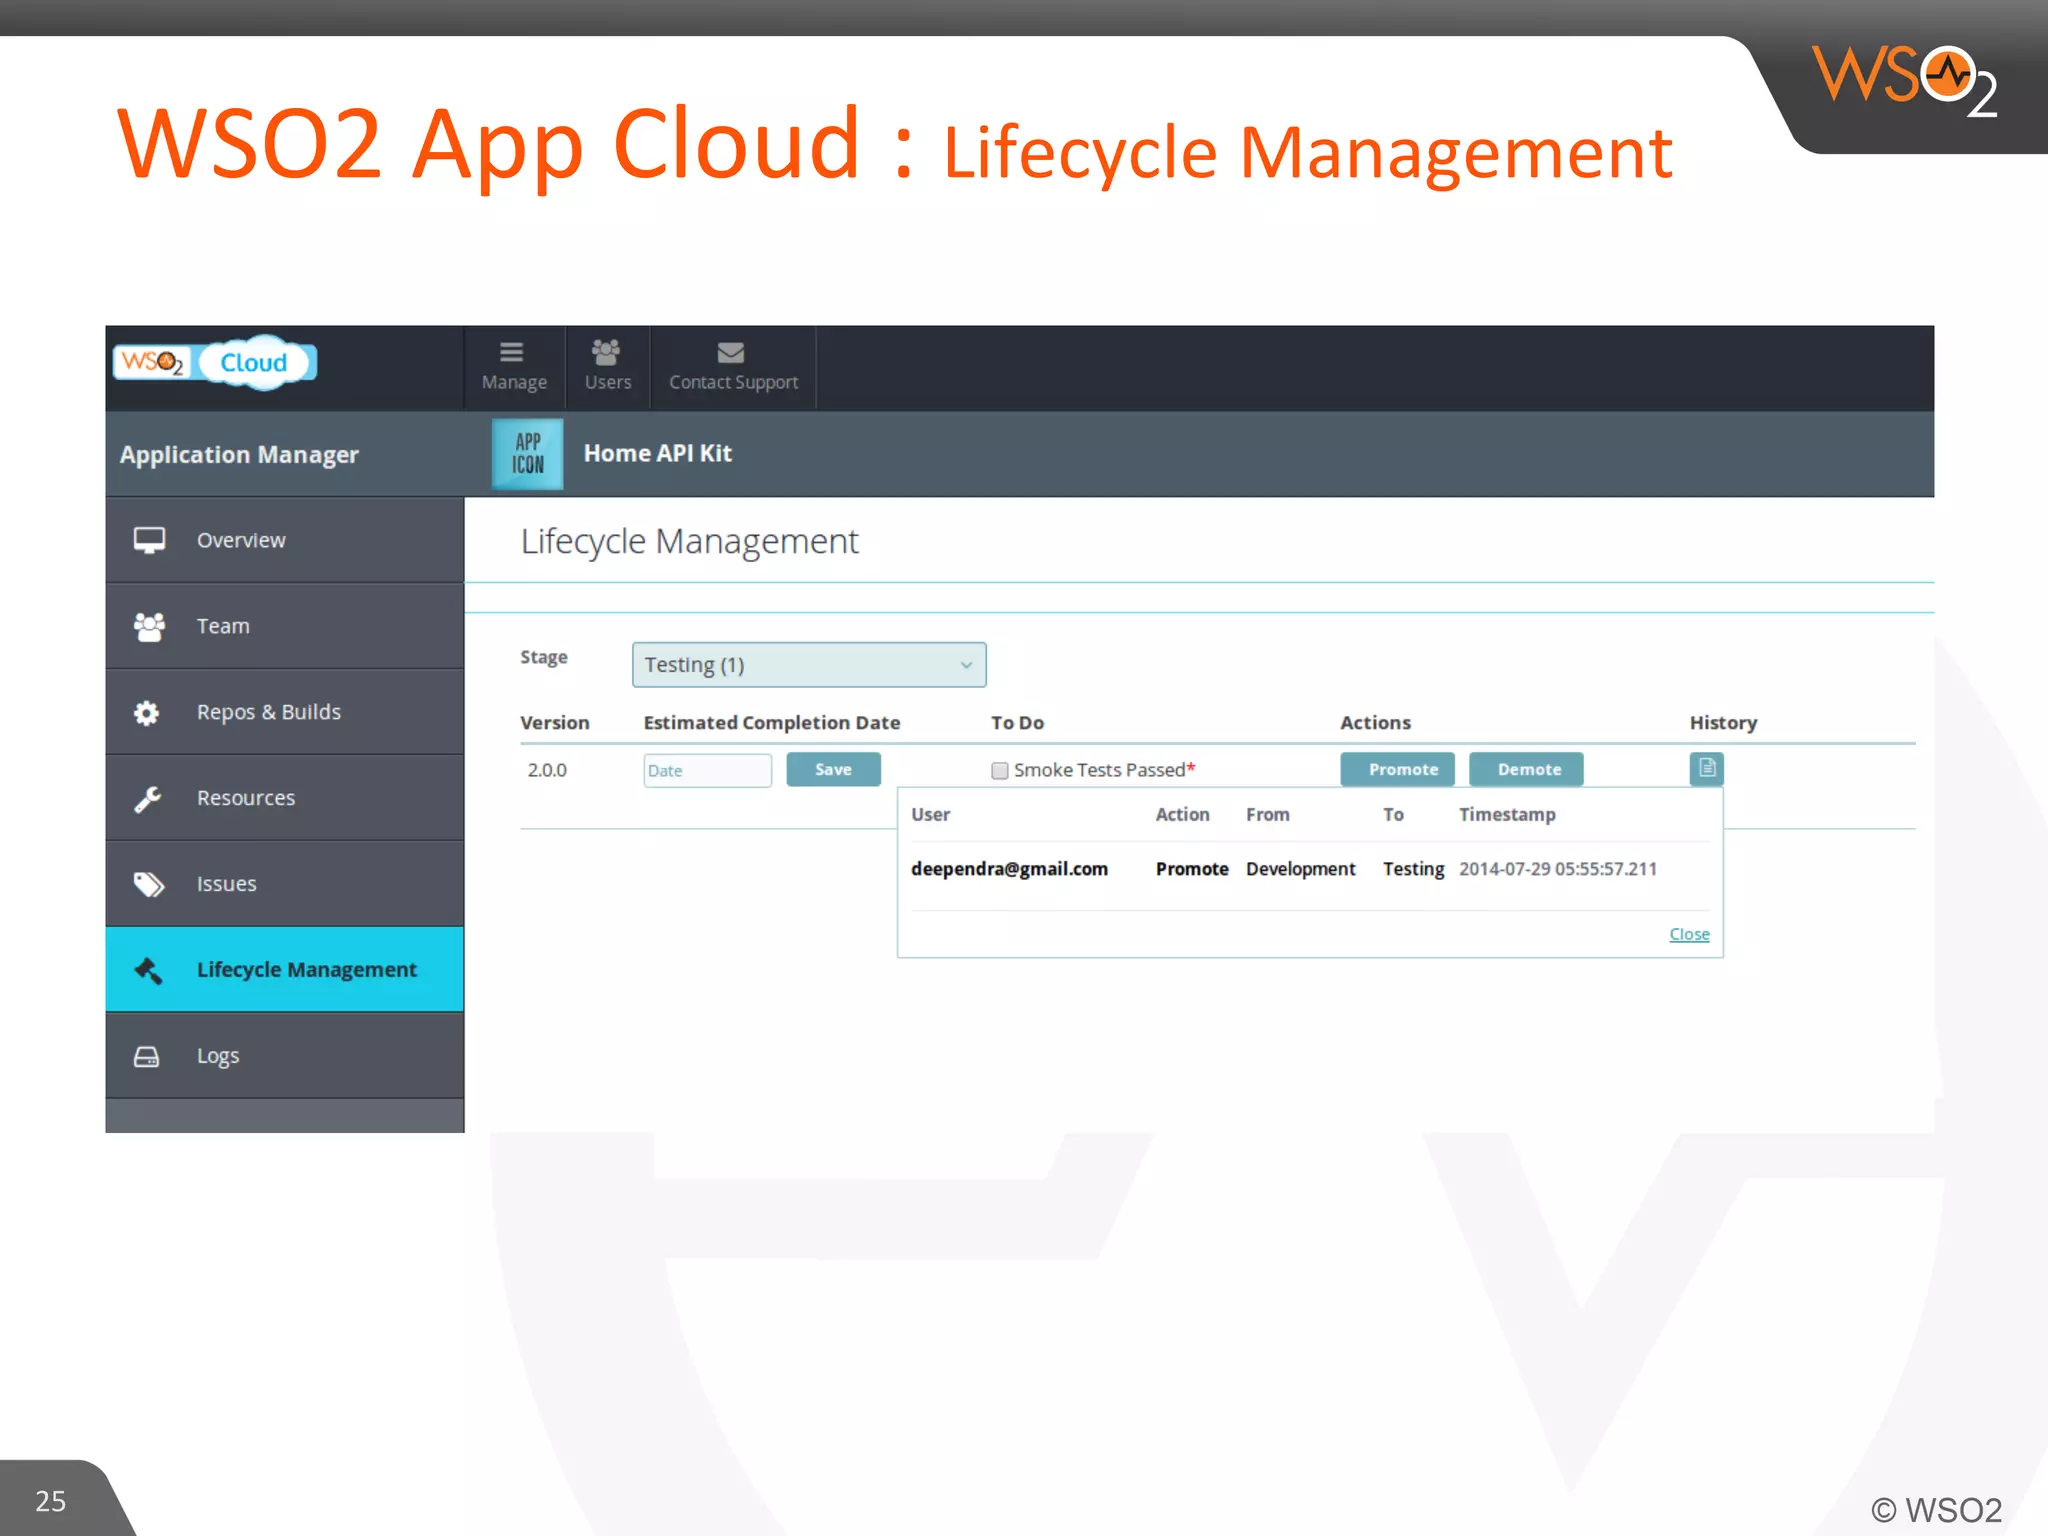Image resolution: width=2048 pixels, height=1536 pixels.
Task: Select the Lifecycle Management sidebar label
Action: pos(307,970)
